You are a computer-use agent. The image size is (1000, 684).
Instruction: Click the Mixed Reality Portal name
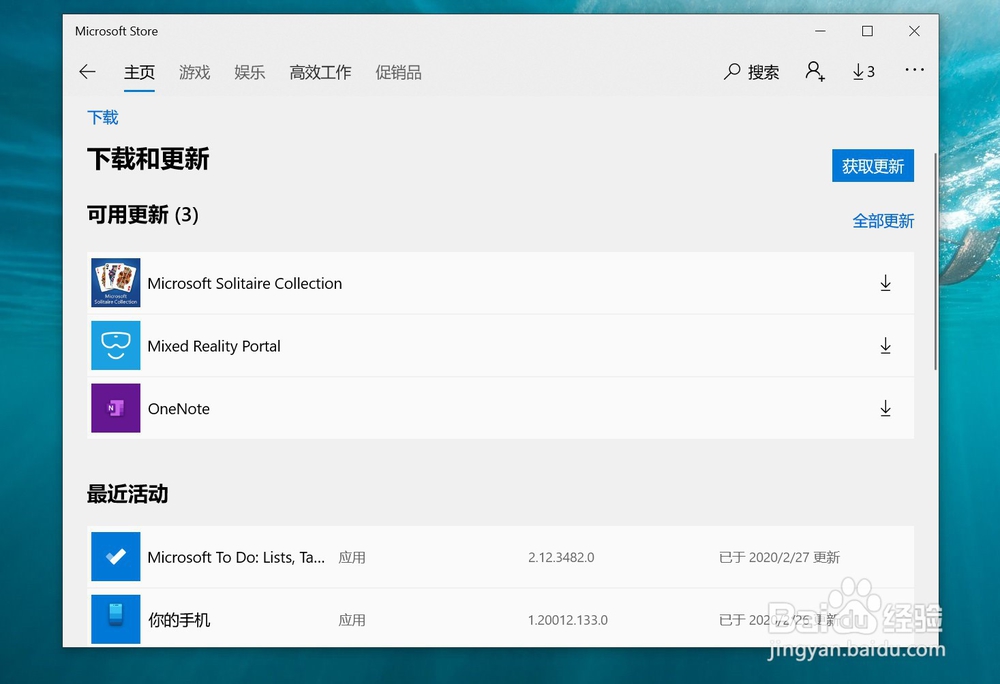click(214, 346)
